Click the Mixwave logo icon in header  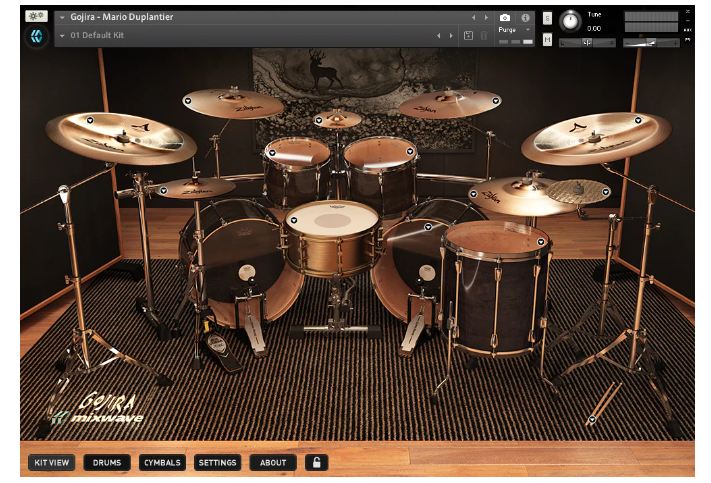[36, 36]
